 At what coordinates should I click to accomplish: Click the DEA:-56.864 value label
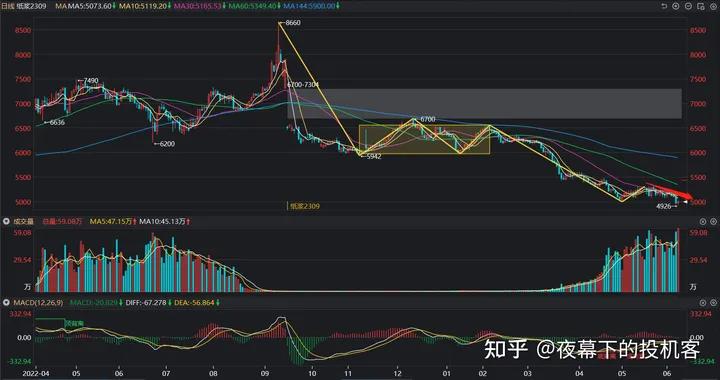[194, 303]
